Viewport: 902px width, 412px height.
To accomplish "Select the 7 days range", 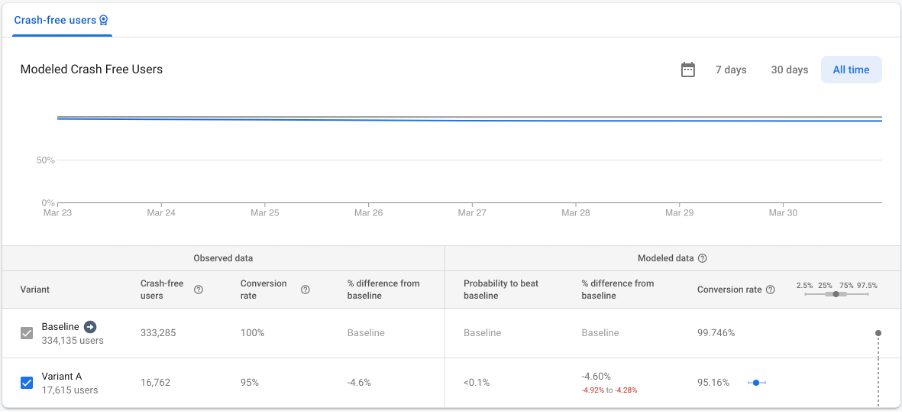I will pos(731,70).
